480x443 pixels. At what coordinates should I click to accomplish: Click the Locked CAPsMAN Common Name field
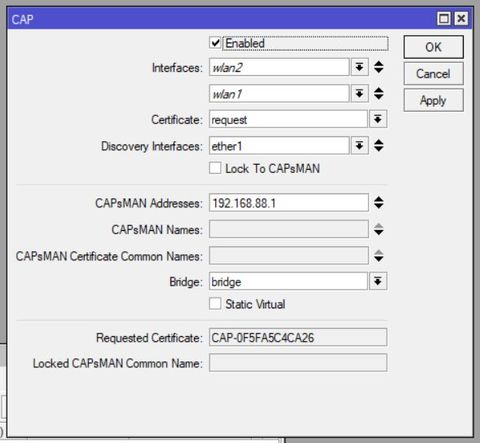click(298, 363)
